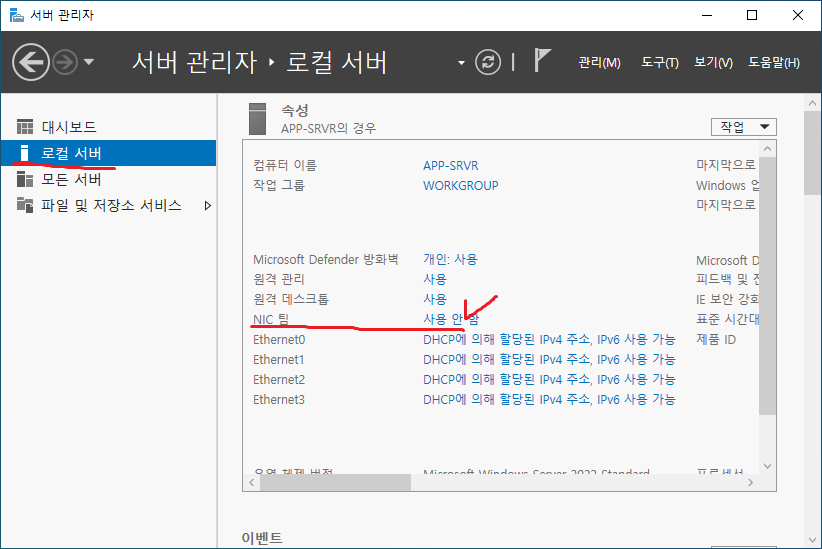Open the Ethernet2 DHCP address link

(549, 379)
